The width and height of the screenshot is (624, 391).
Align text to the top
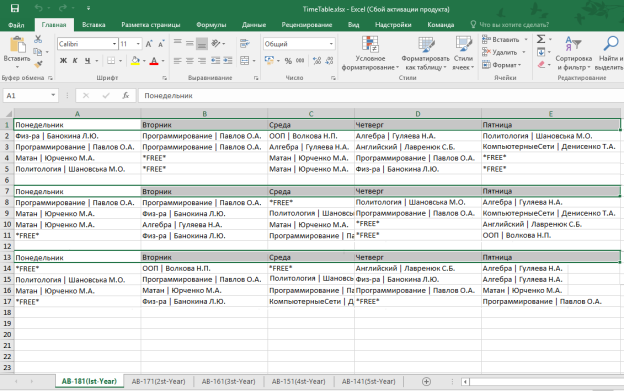pos(177,43)
